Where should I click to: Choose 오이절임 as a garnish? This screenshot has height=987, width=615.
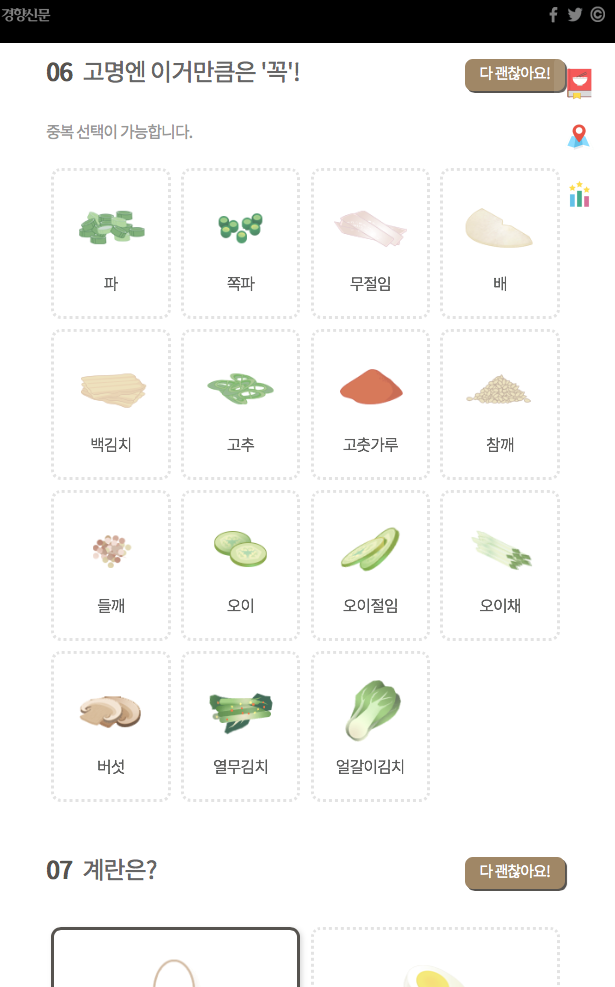click(x=370, y=564)
